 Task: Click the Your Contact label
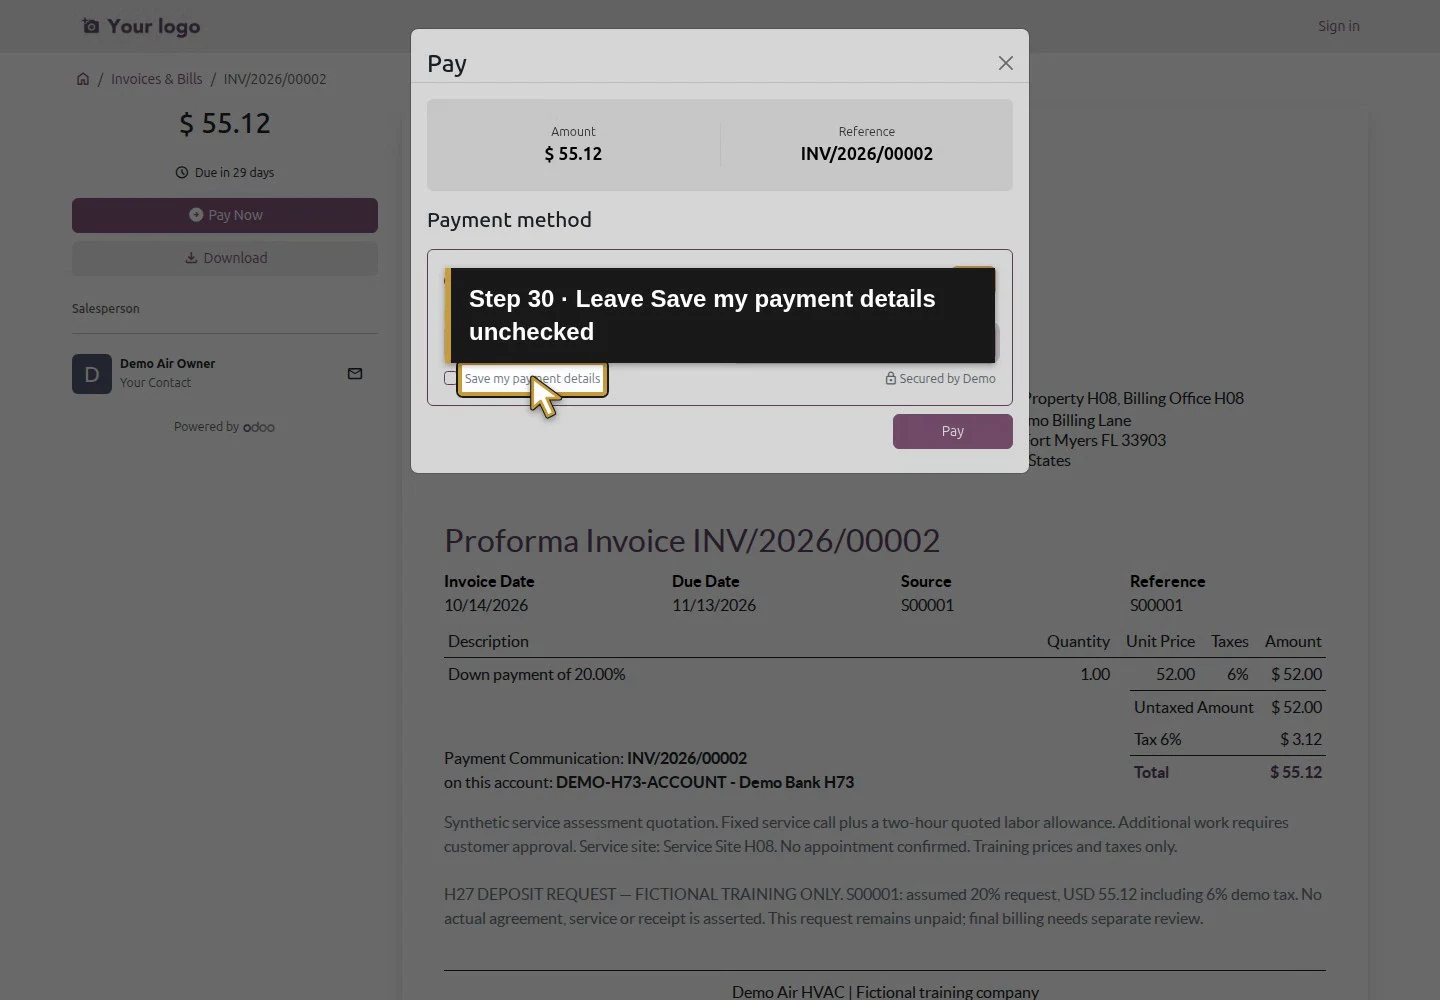(x=155, y=383)
